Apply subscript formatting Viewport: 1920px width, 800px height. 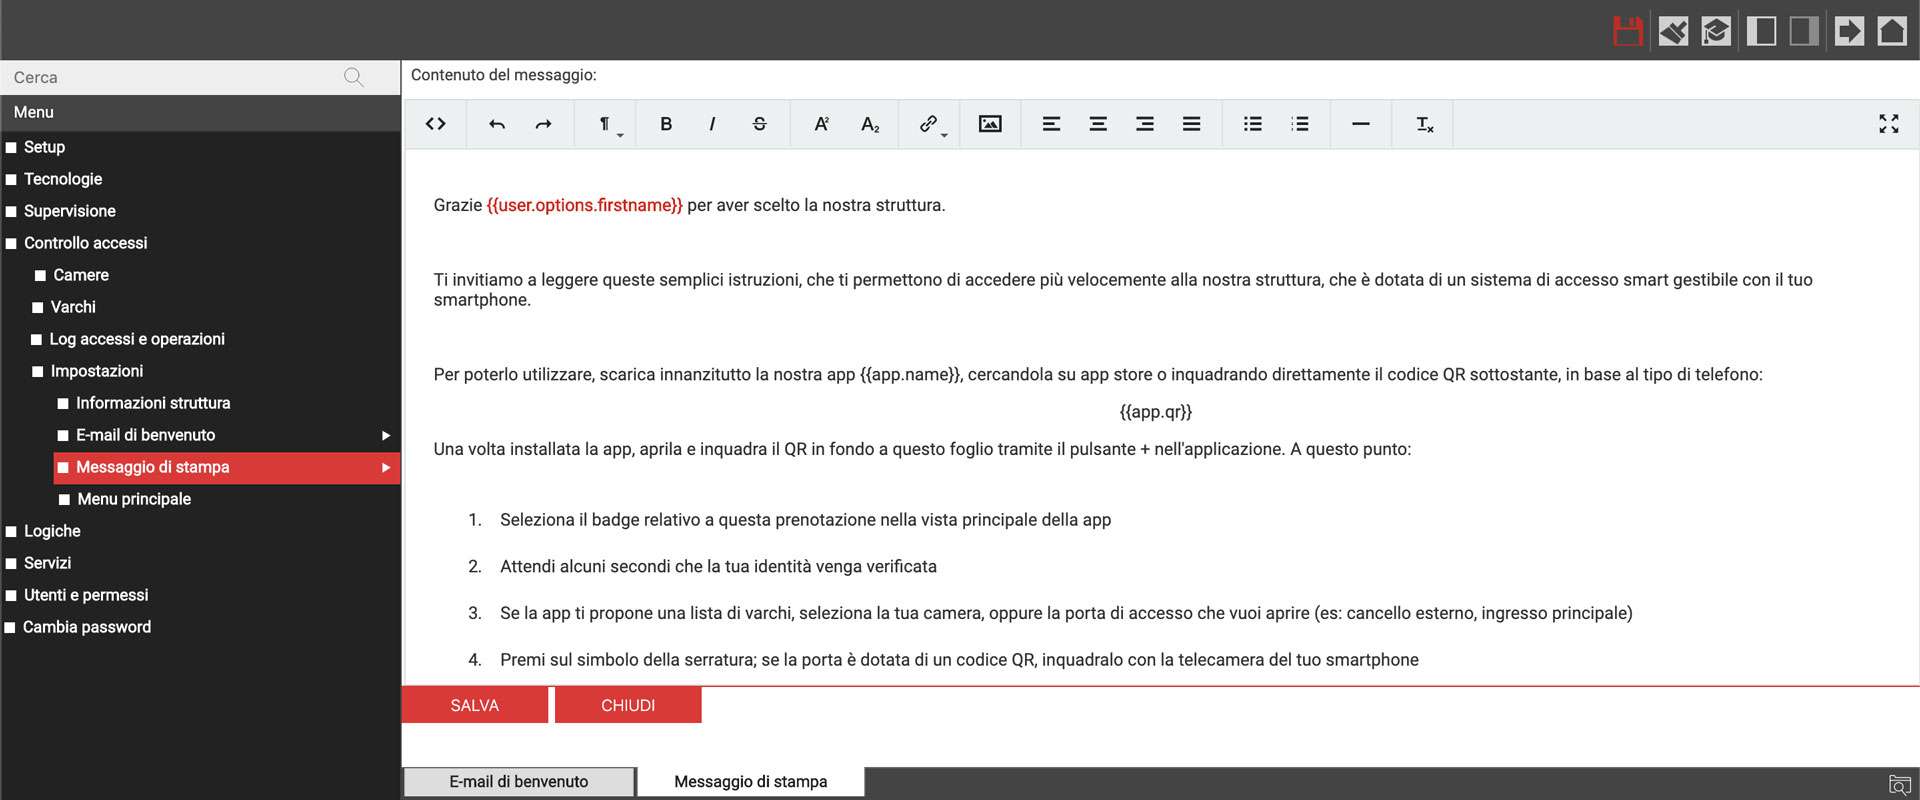click(870, 124)
